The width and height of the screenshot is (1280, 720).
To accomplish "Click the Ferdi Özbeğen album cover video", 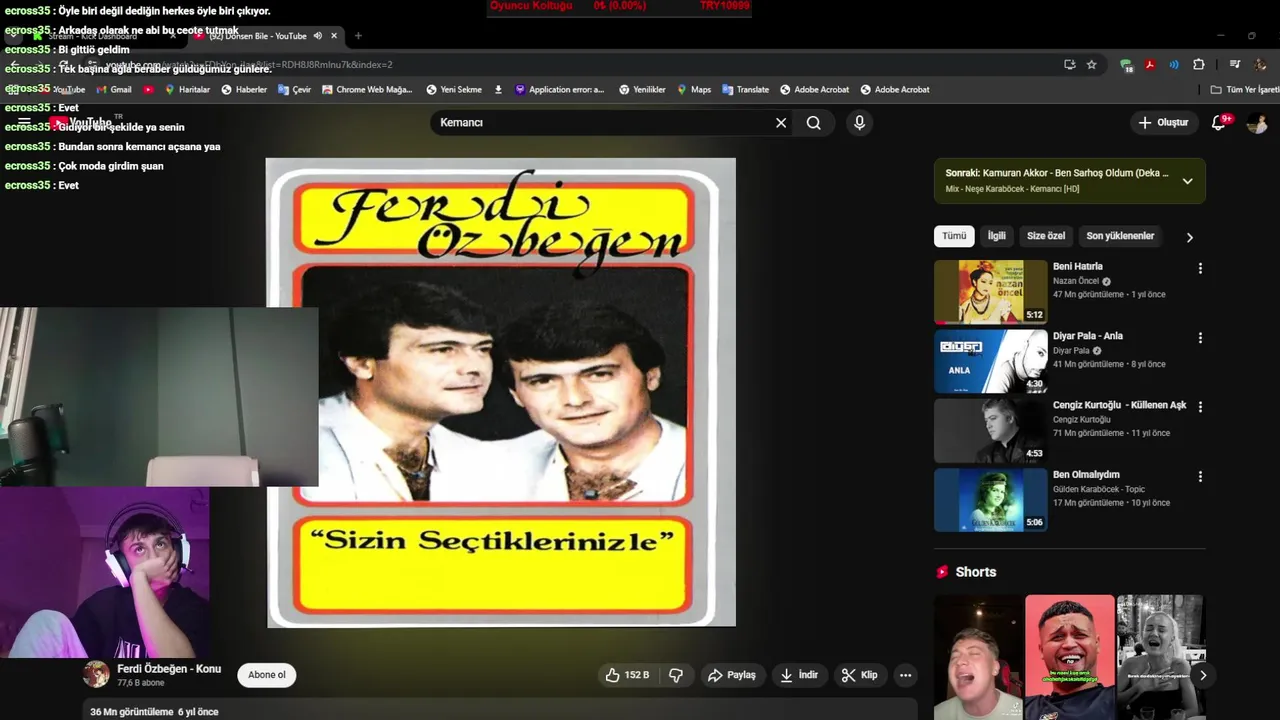I will [501, 392].
